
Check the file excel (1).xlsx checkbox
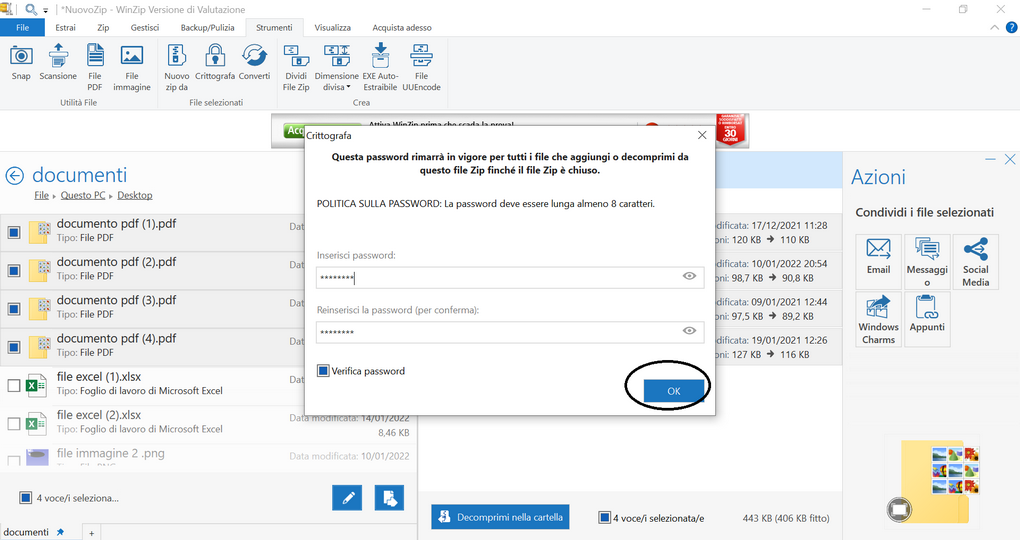[14, 386]
